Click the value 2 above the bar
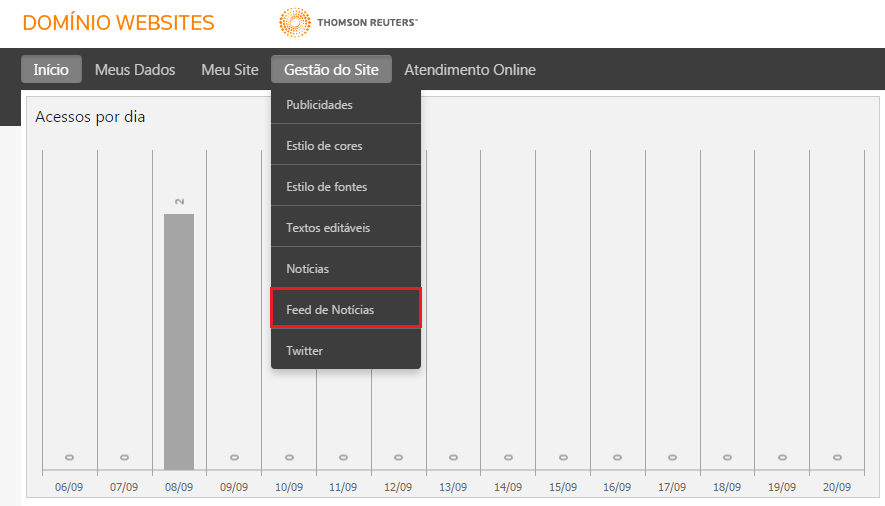The height and width of the screenshot is (506, 885). tap(179, 201)
